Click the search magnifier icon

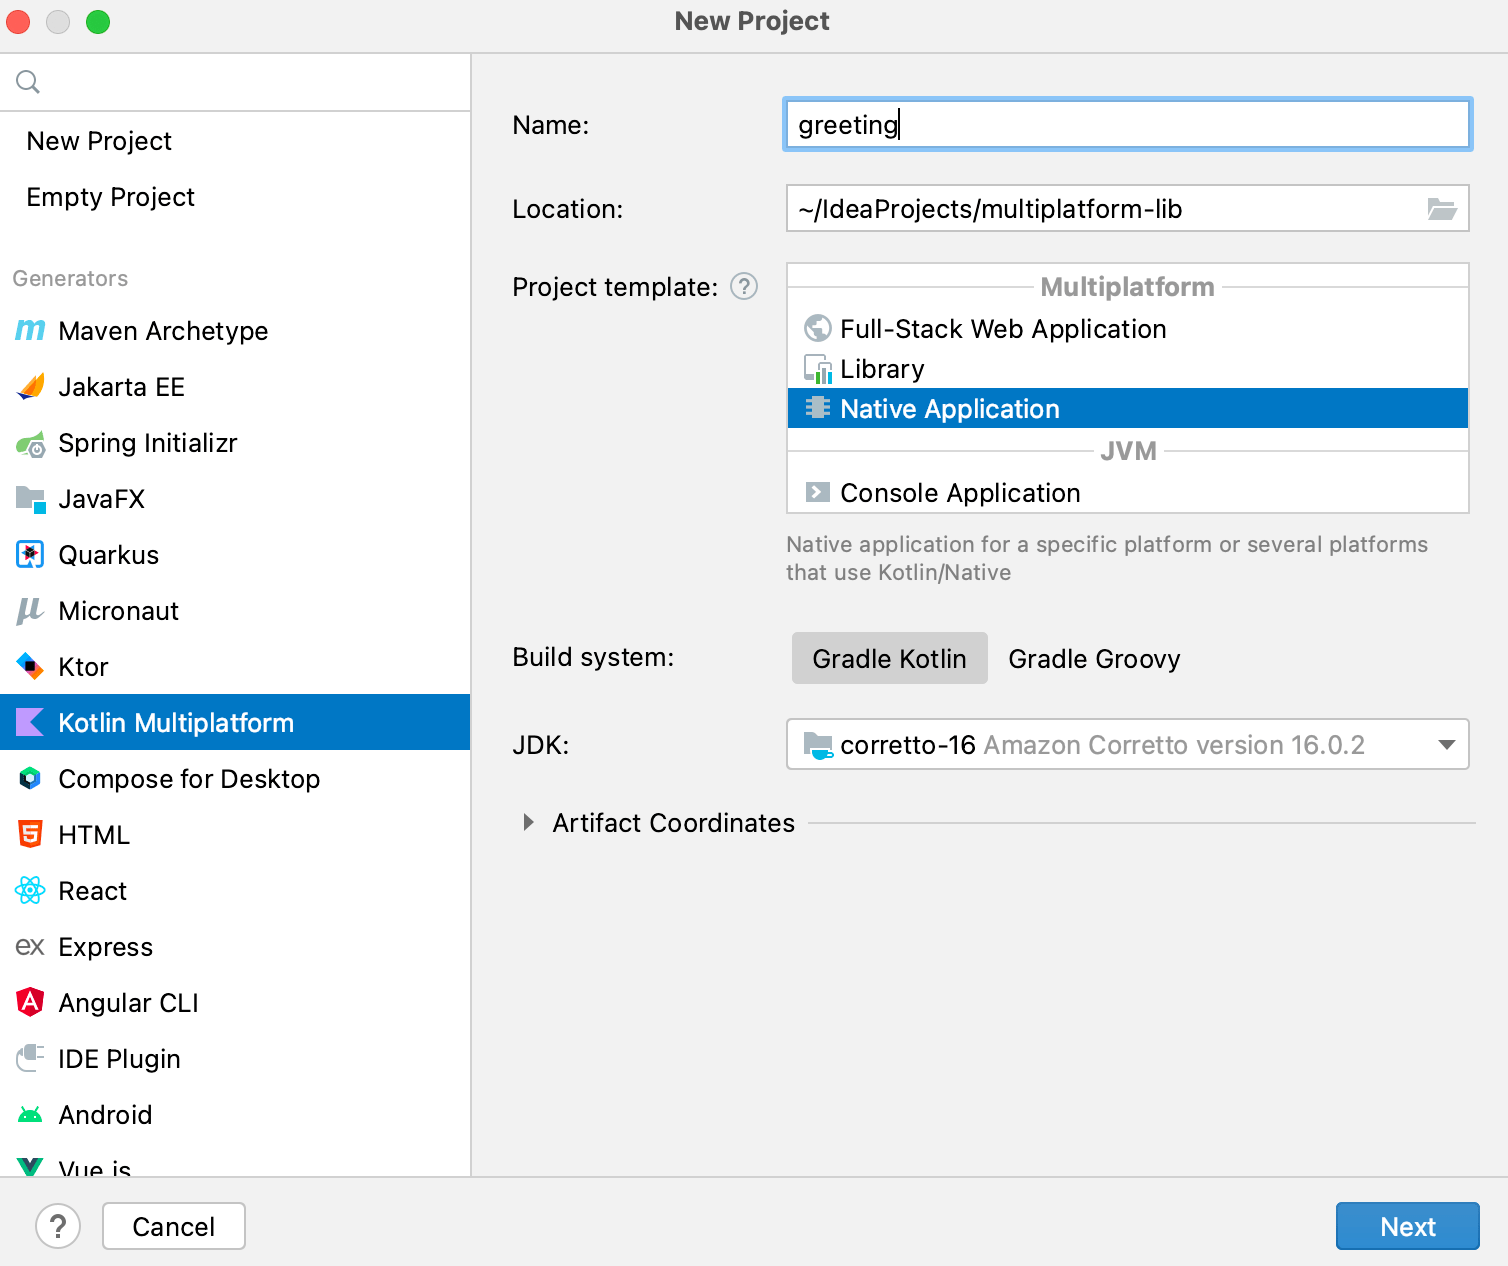click(27, 81)
